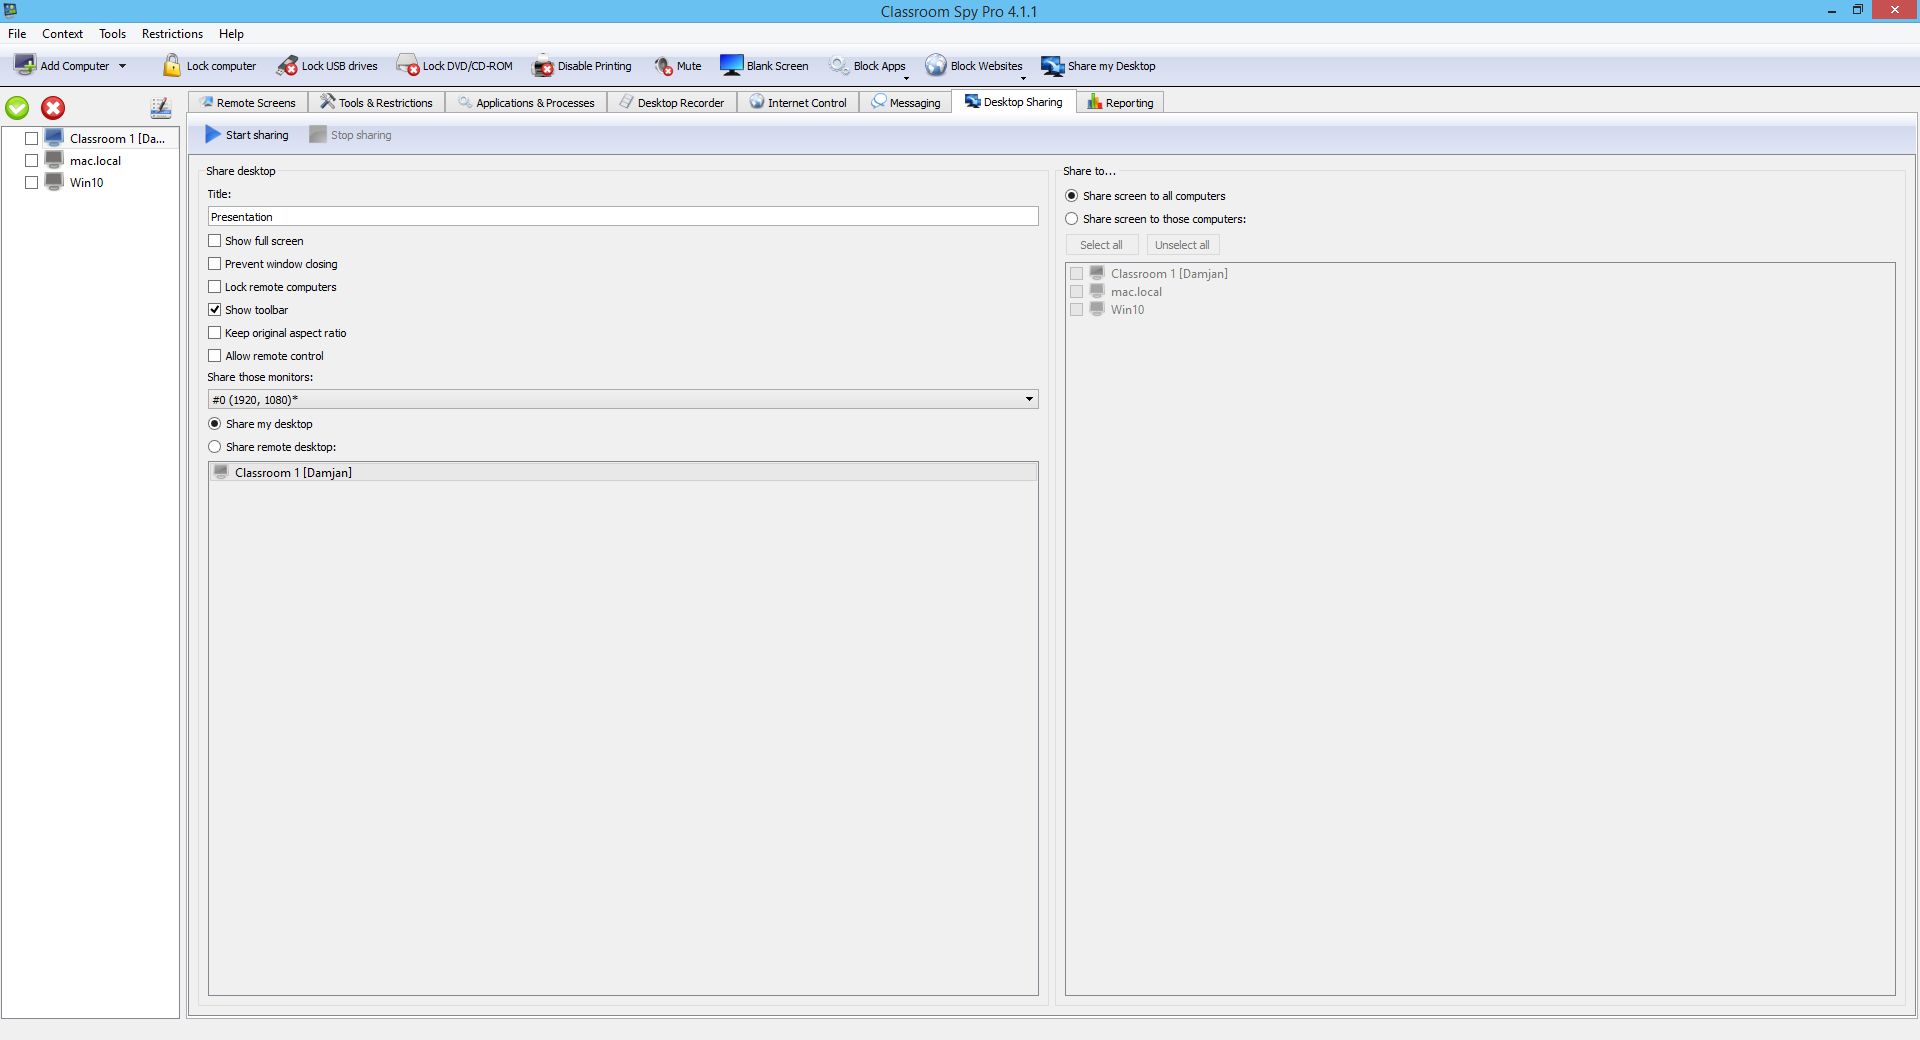Viewport: 1920px width, 1040px height.
Task: Expand the Add Computer dropdown arrow
Action: tap(123, 67)
